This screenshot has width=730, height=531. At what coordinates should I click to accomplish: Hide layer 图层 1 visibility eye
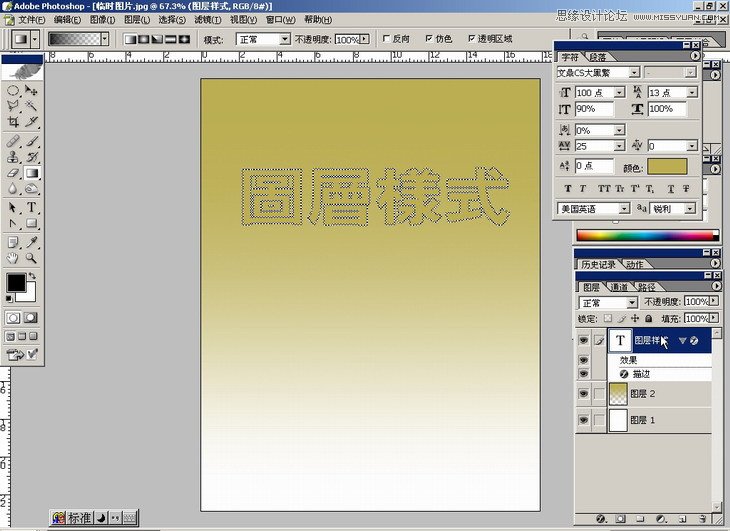click(x=583, y=420)
